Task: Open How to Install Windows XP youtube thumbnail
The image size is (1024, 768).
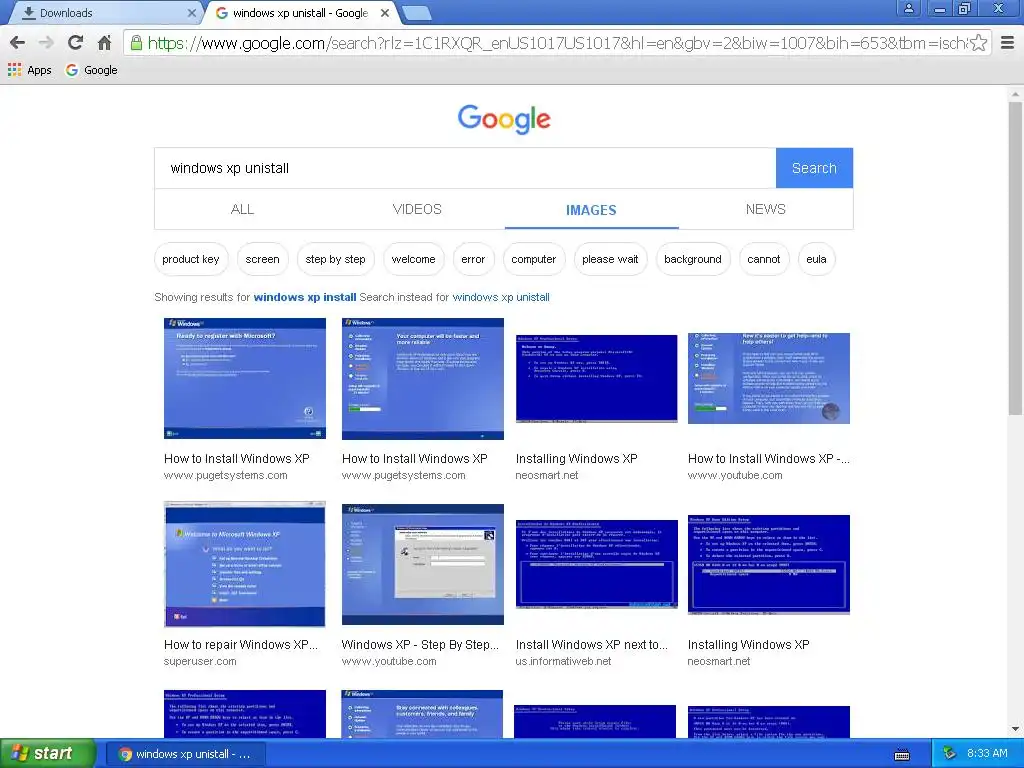Action: click(x=769, y=378)
